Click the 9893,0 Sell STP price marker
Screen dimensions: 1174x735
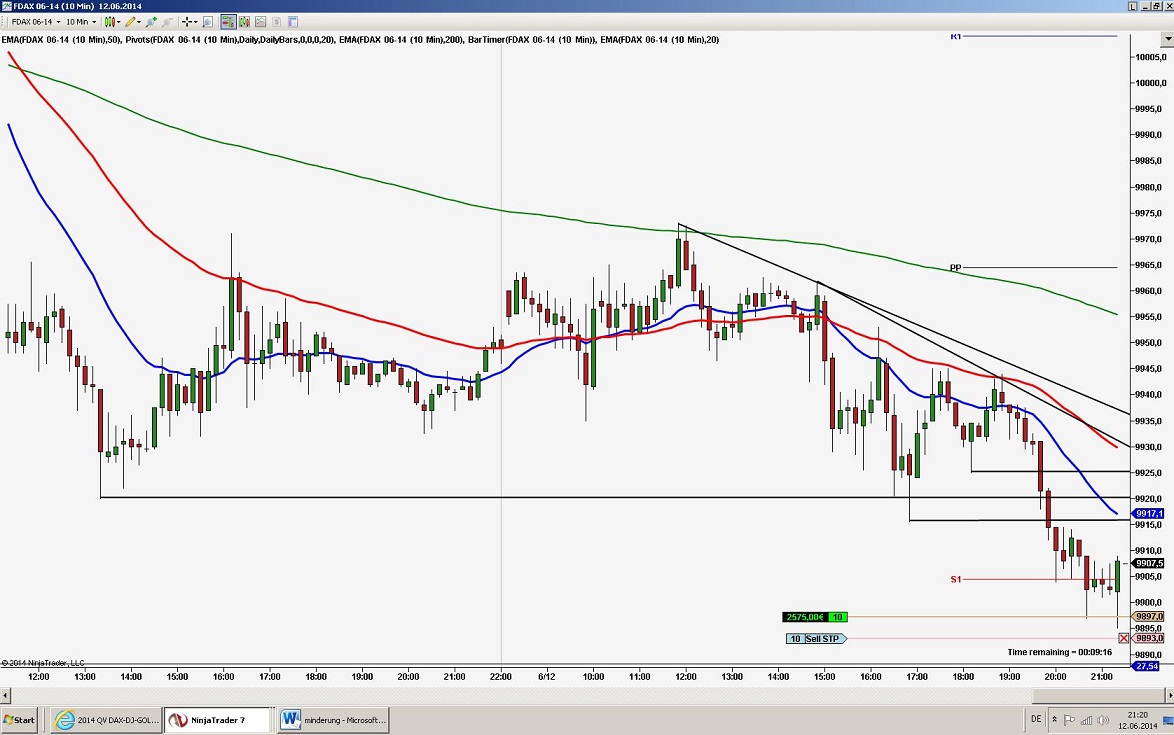coord(1147,637)
